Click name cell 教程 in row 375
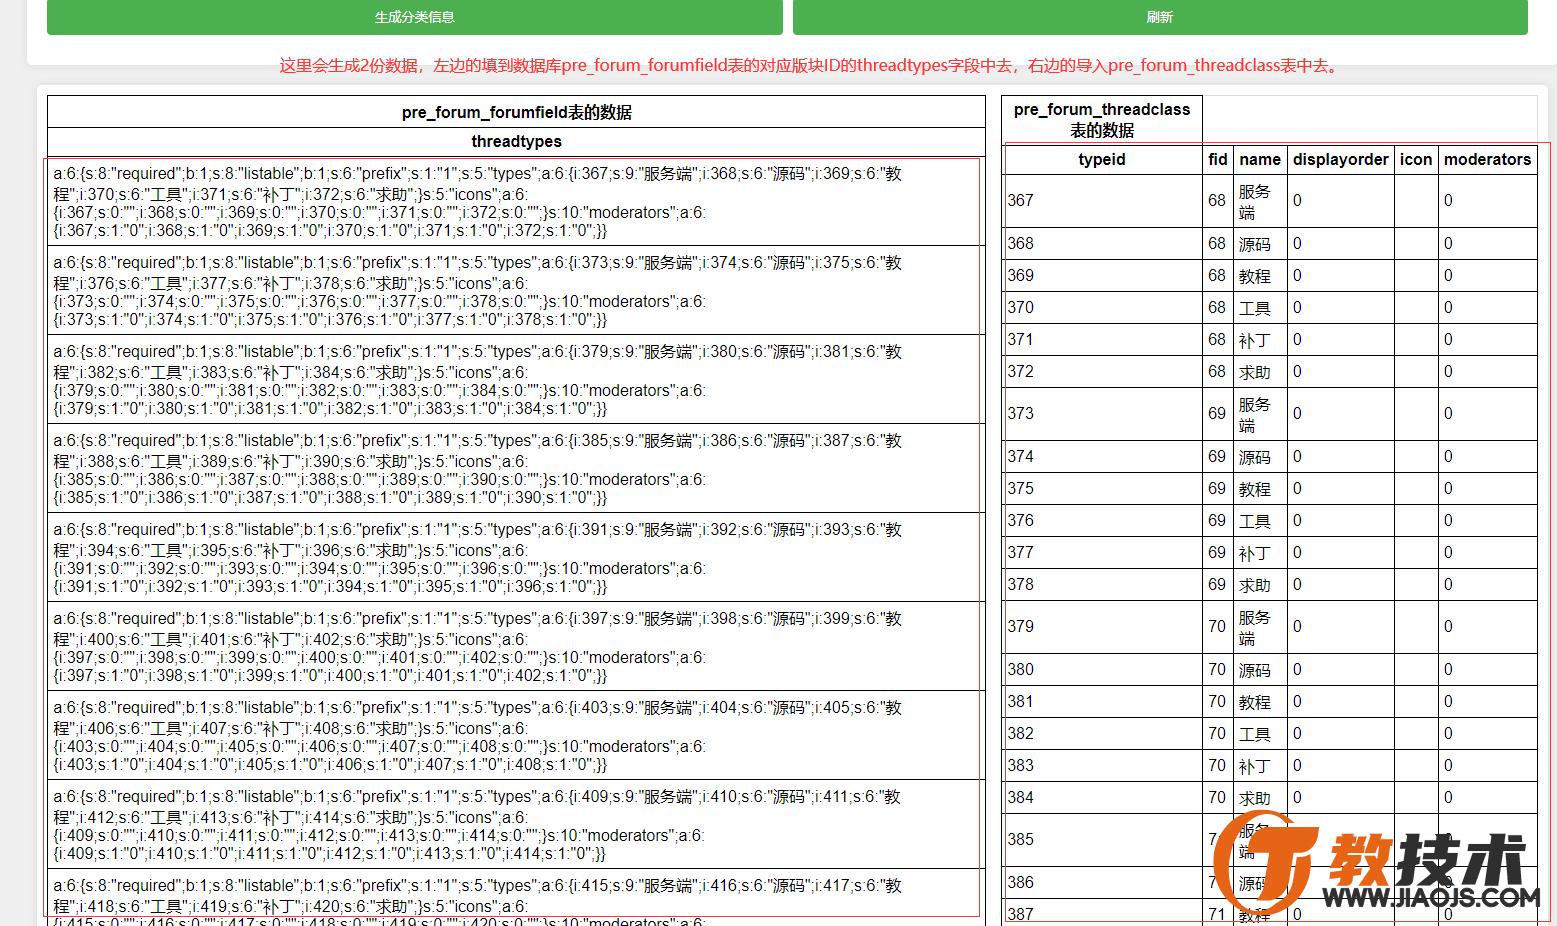Screen dimensions: 1557x926 (1260, 488)
